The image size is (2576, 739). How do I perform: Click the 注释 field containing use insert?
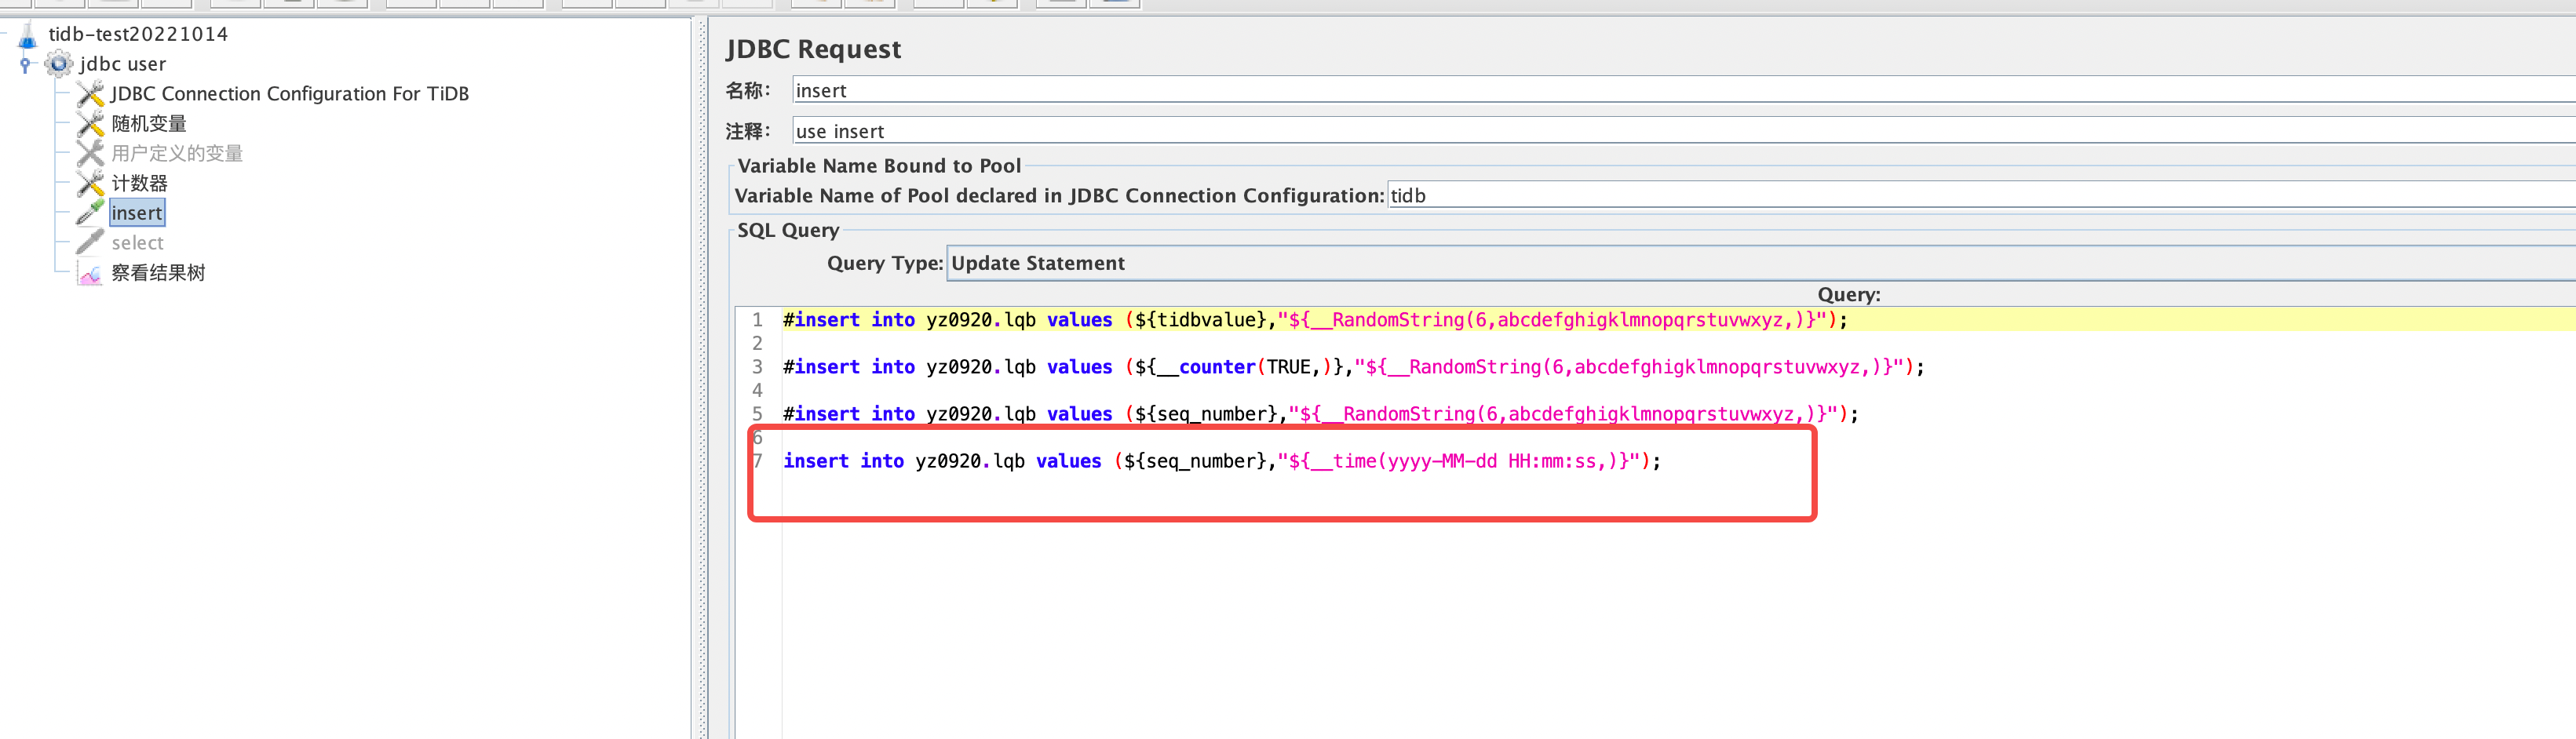pyautogui.click(x=1684, y=131)
